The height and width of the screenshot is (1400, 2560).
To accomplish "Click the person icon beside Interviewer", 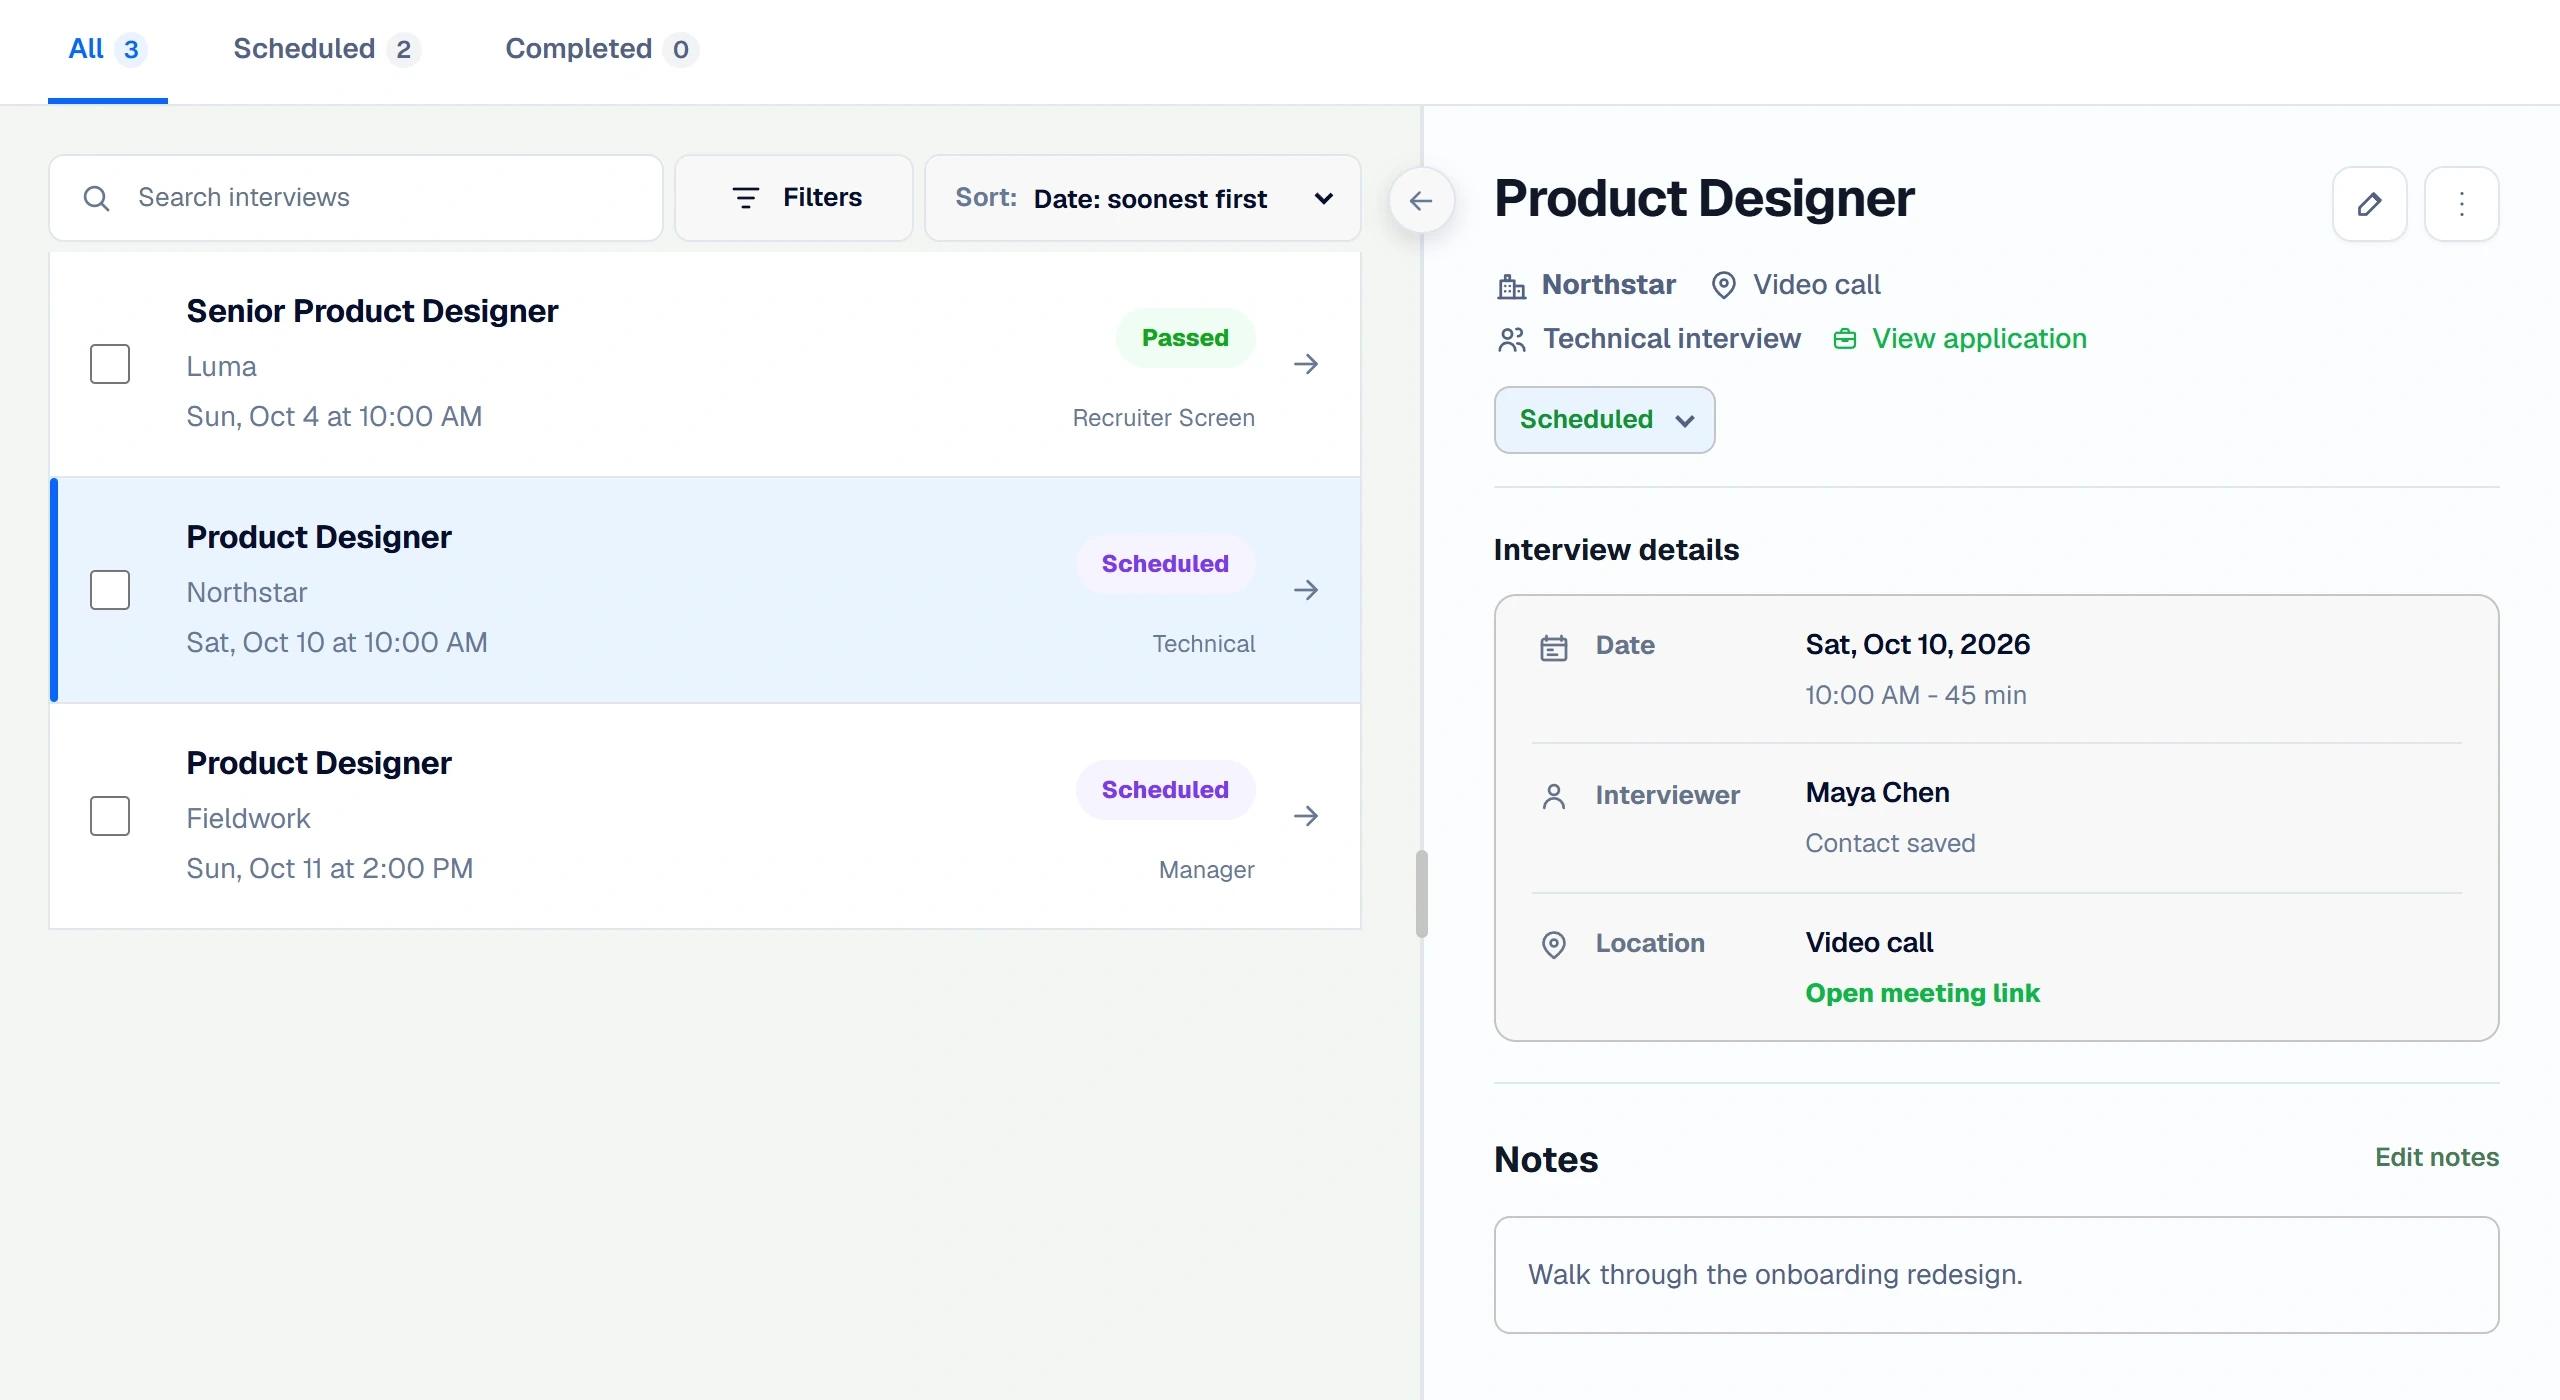I will click(x=1553, y=796).
